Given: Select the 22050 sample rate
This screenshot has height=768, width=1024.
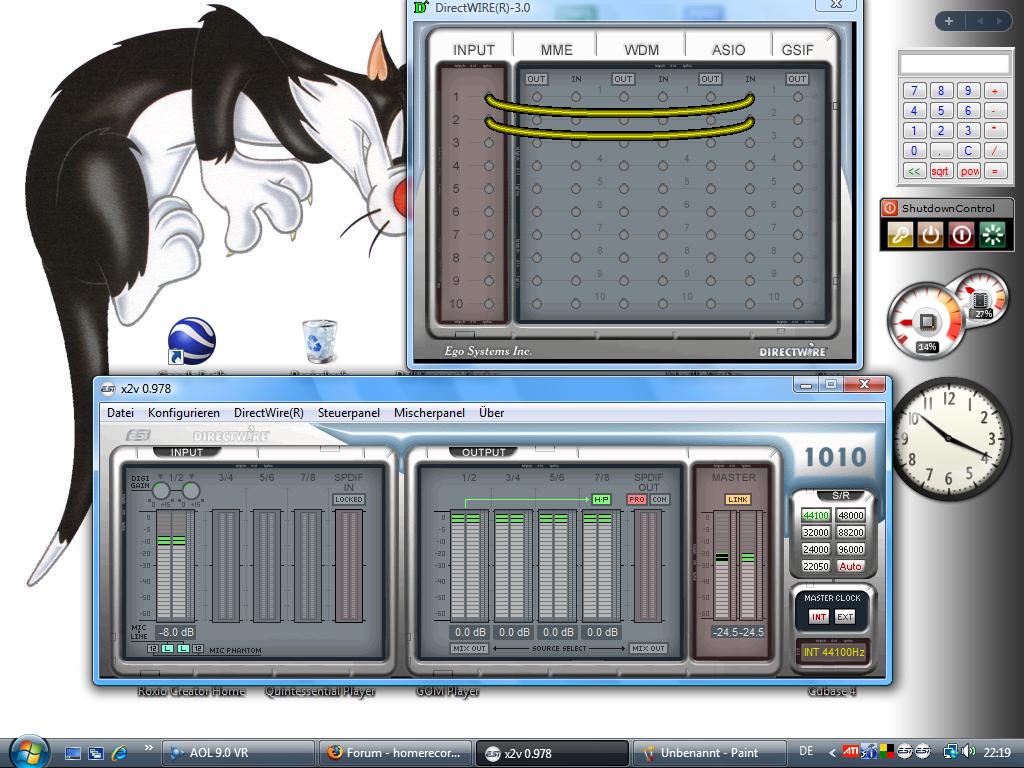Looking at the screenshot, I should point(816,566).
